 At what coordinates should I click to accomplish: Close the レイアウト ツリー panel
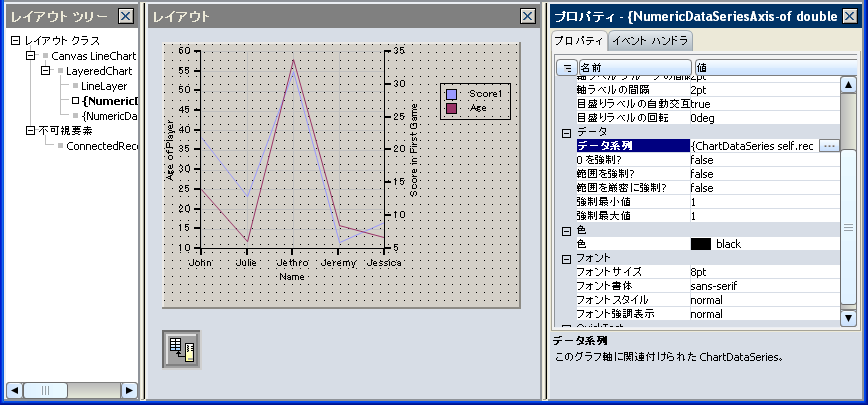click(x=126, y=17)
